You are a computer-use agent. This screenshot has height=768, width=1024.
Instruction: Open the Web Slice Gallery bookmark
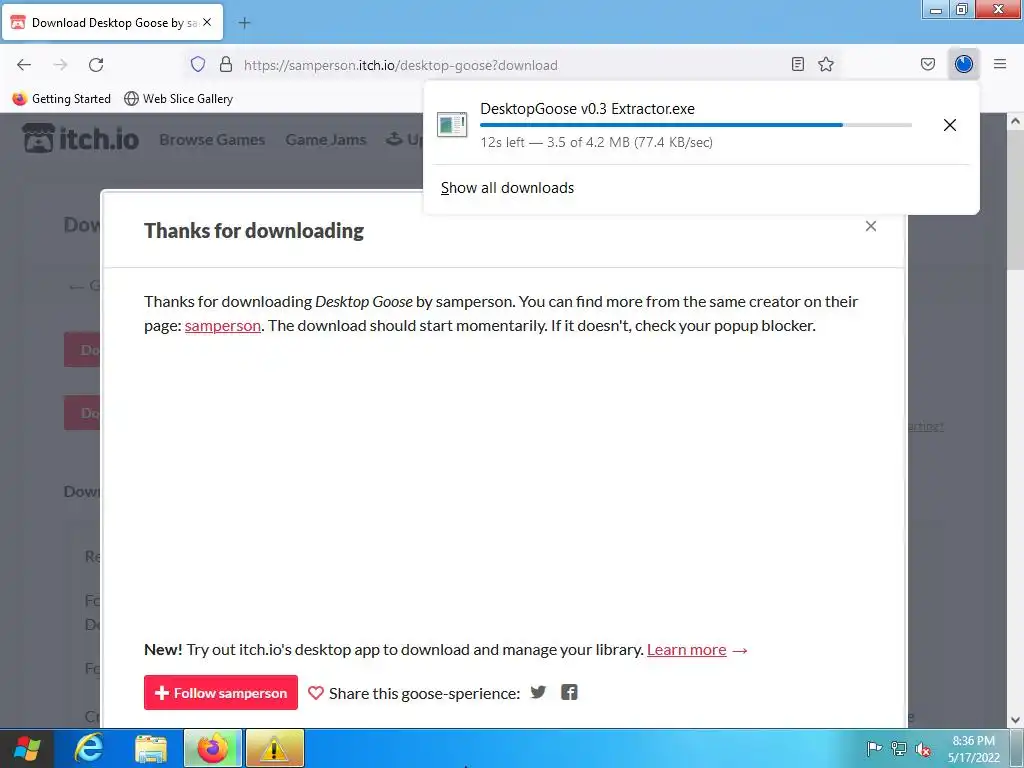(x=178, y=99)
